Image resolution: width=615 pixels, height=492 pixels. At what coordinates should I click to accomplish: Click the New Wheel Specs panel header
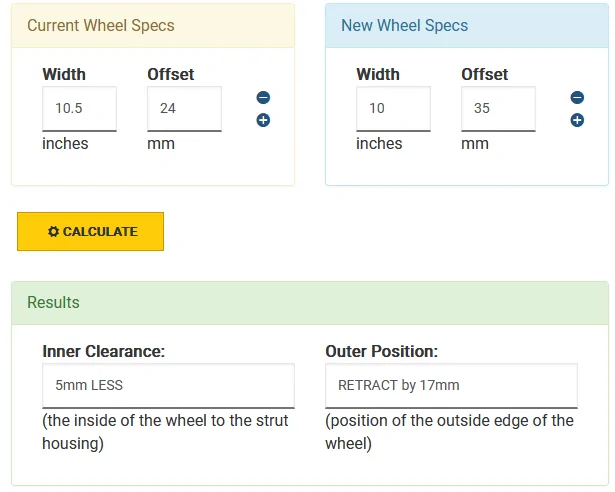tap(467, 26)
